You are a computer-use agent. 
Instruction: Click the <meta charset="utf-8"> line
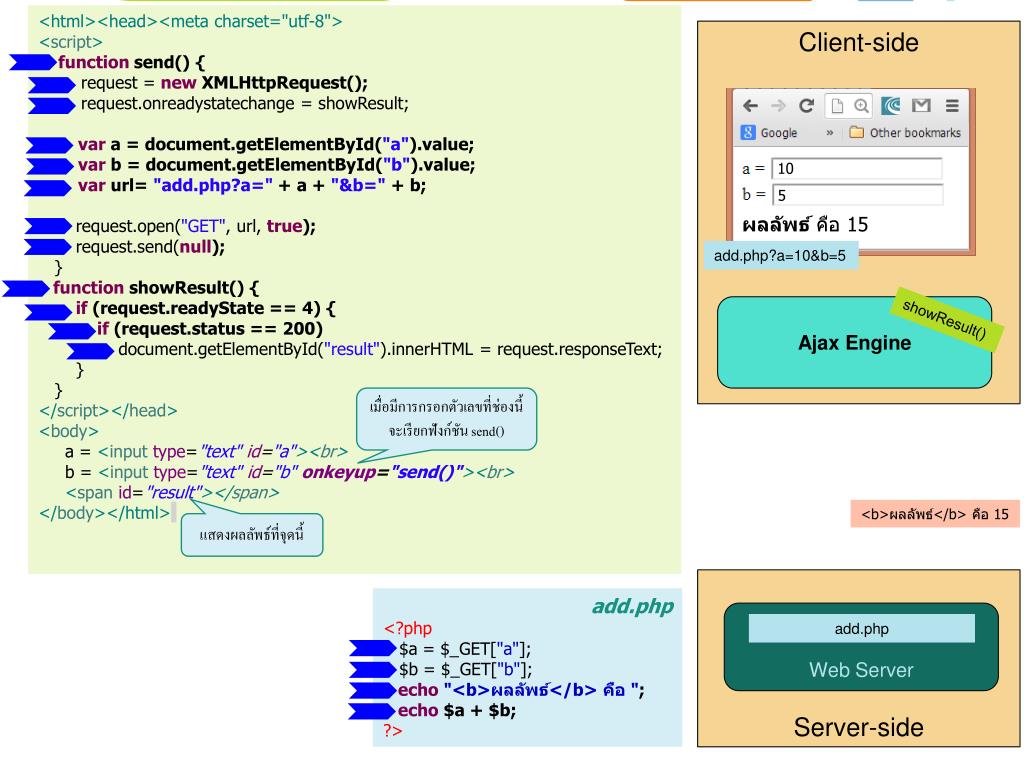click(x=191, y=22)
